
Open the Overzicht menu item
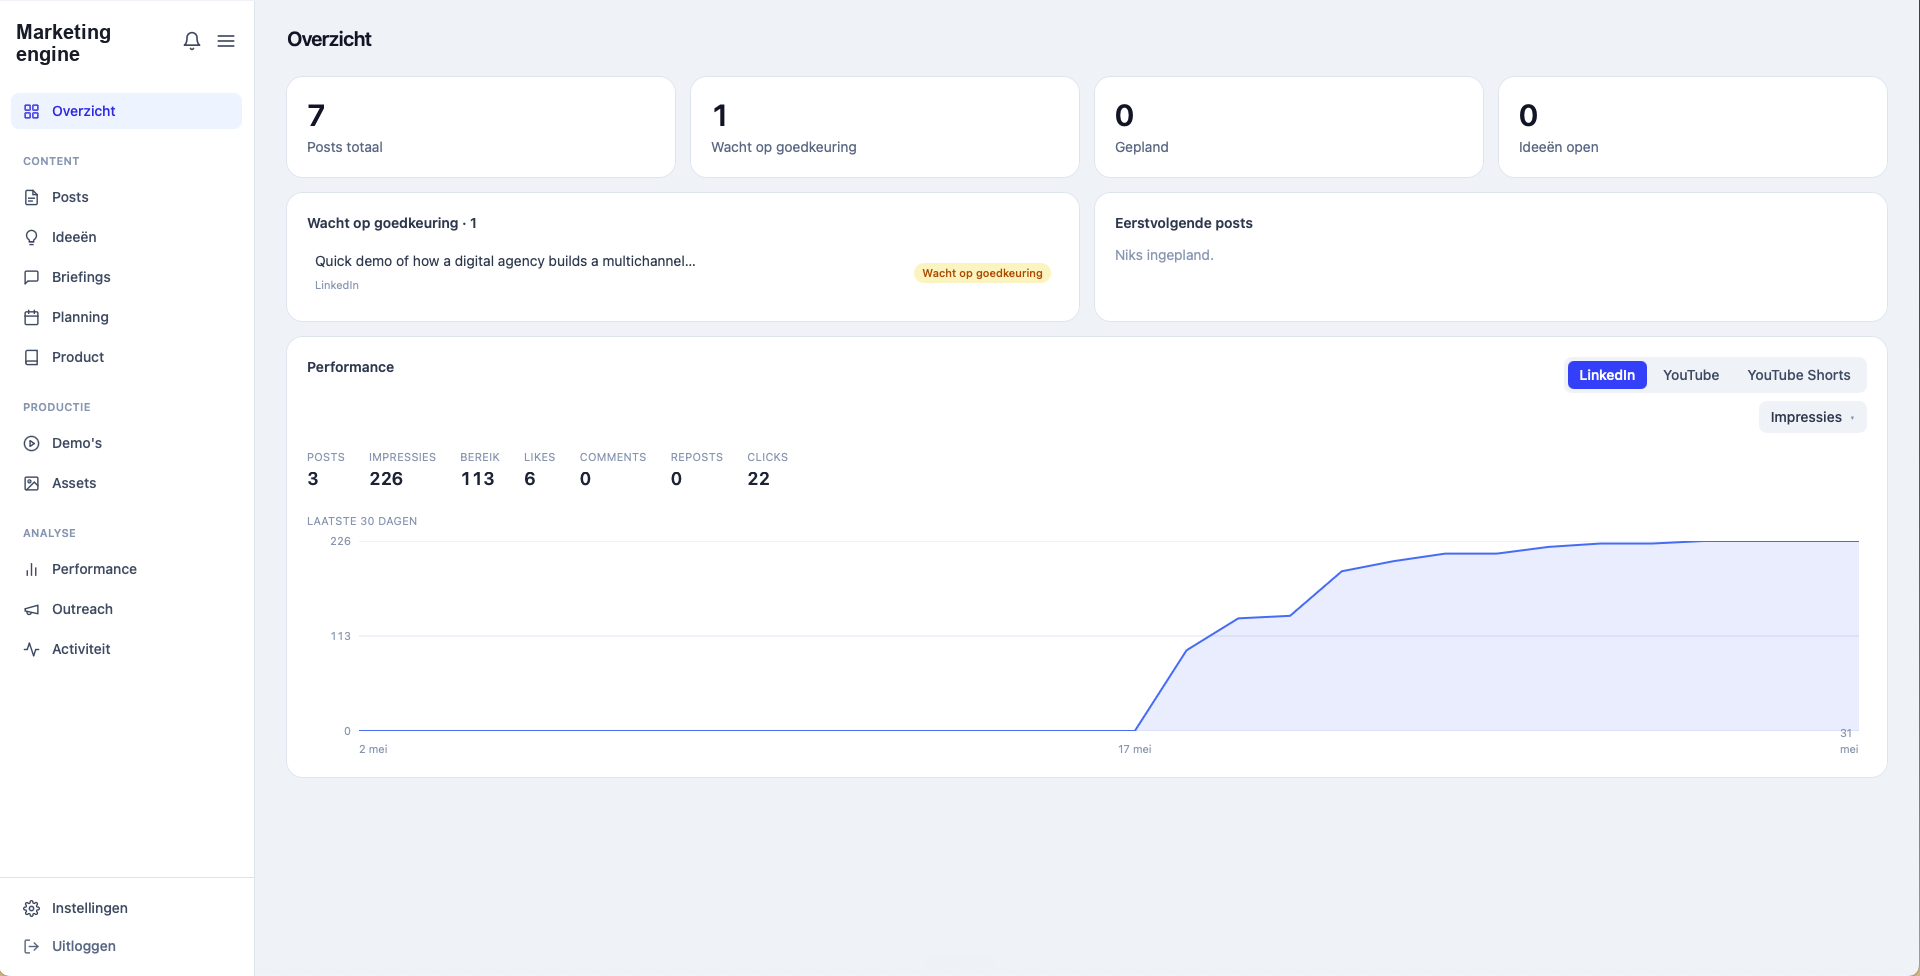click(126, 111)
